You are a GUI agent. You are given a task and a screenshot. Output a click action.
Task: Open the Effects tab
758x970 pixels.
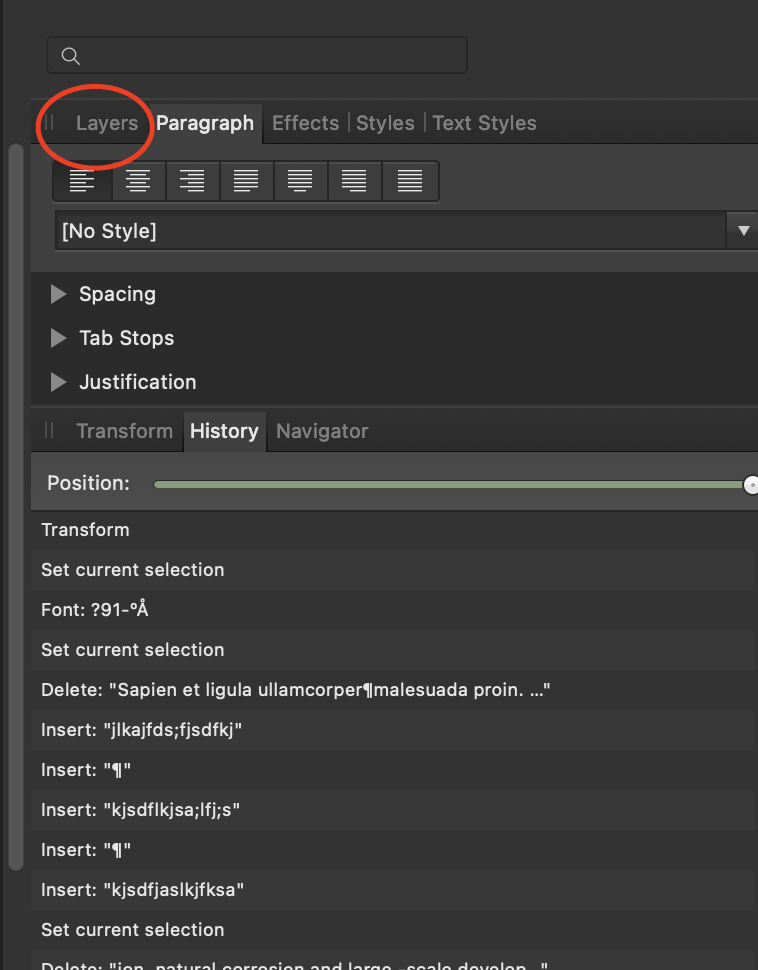pos(305,123)
